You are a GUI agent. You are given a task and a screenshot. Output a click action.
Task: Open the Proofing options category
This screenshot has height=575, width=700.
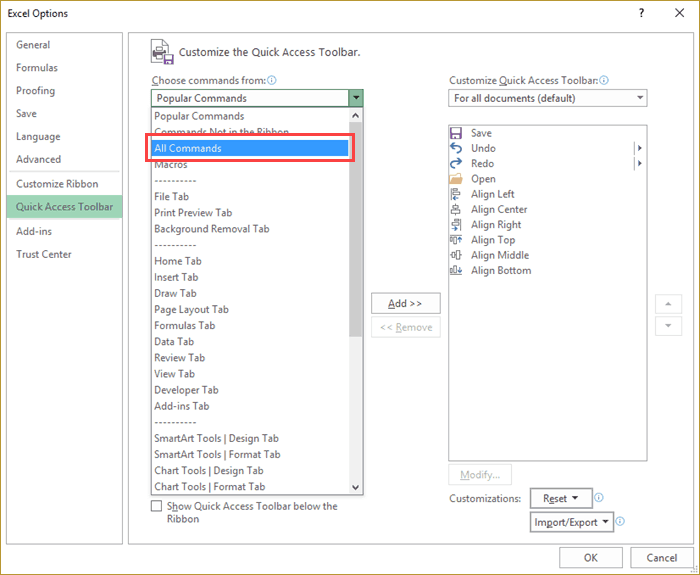pyautogui.click(x=64, y=90)
